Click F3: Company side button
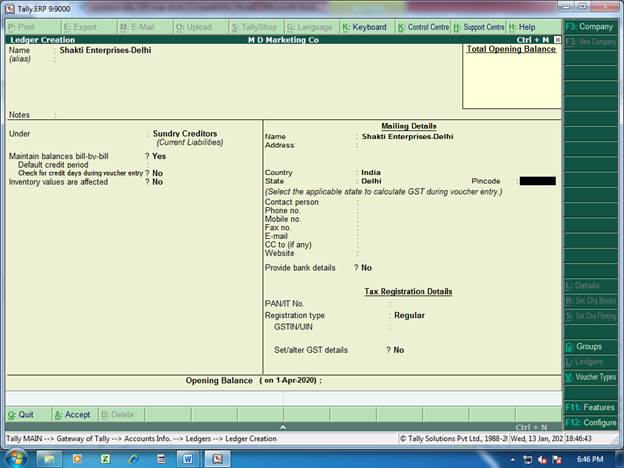The height and width of the screenshot is (468, 624). 591,27
